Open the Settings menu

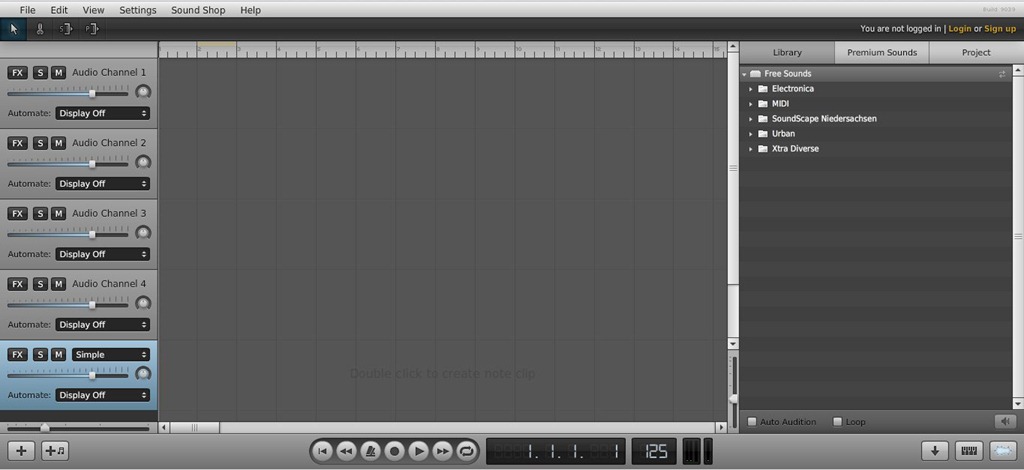(138, 10)
